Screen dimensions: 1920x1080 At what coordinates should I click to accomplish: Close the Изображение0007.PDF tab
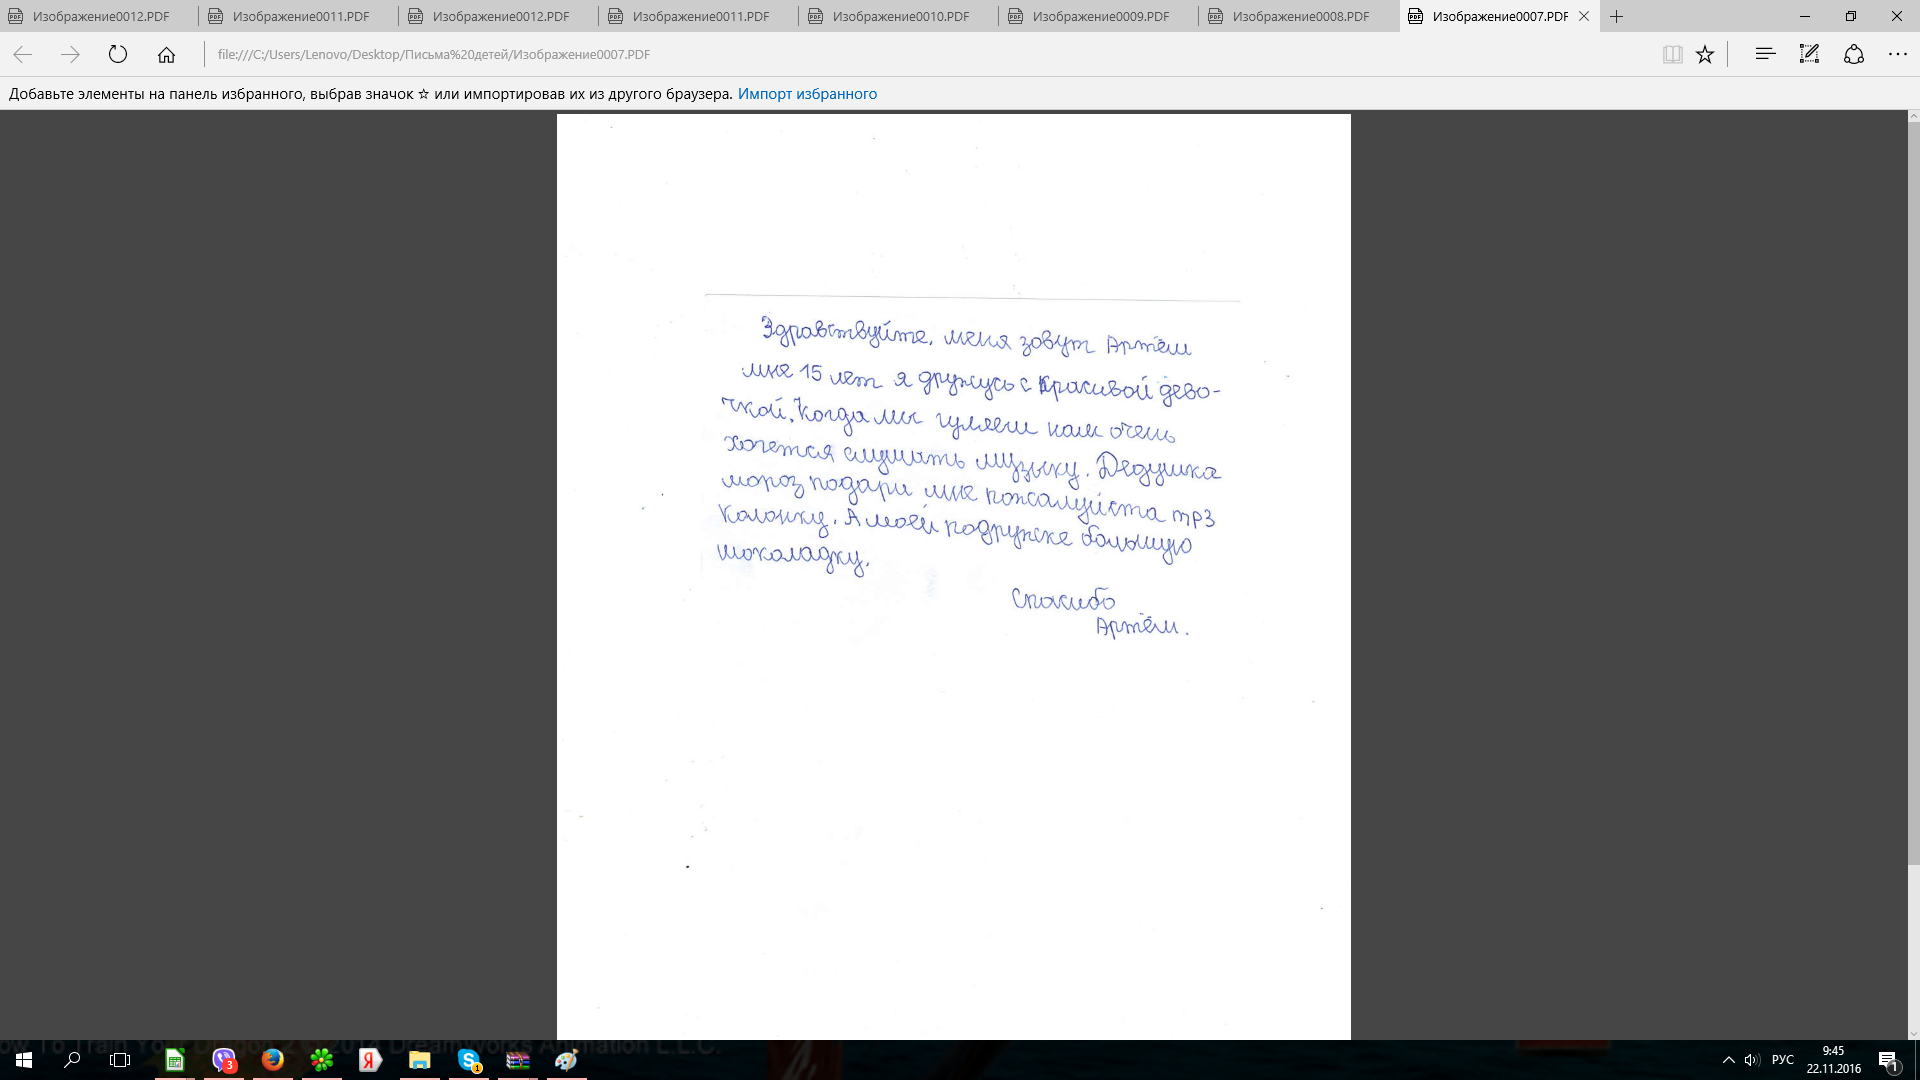1584,16
